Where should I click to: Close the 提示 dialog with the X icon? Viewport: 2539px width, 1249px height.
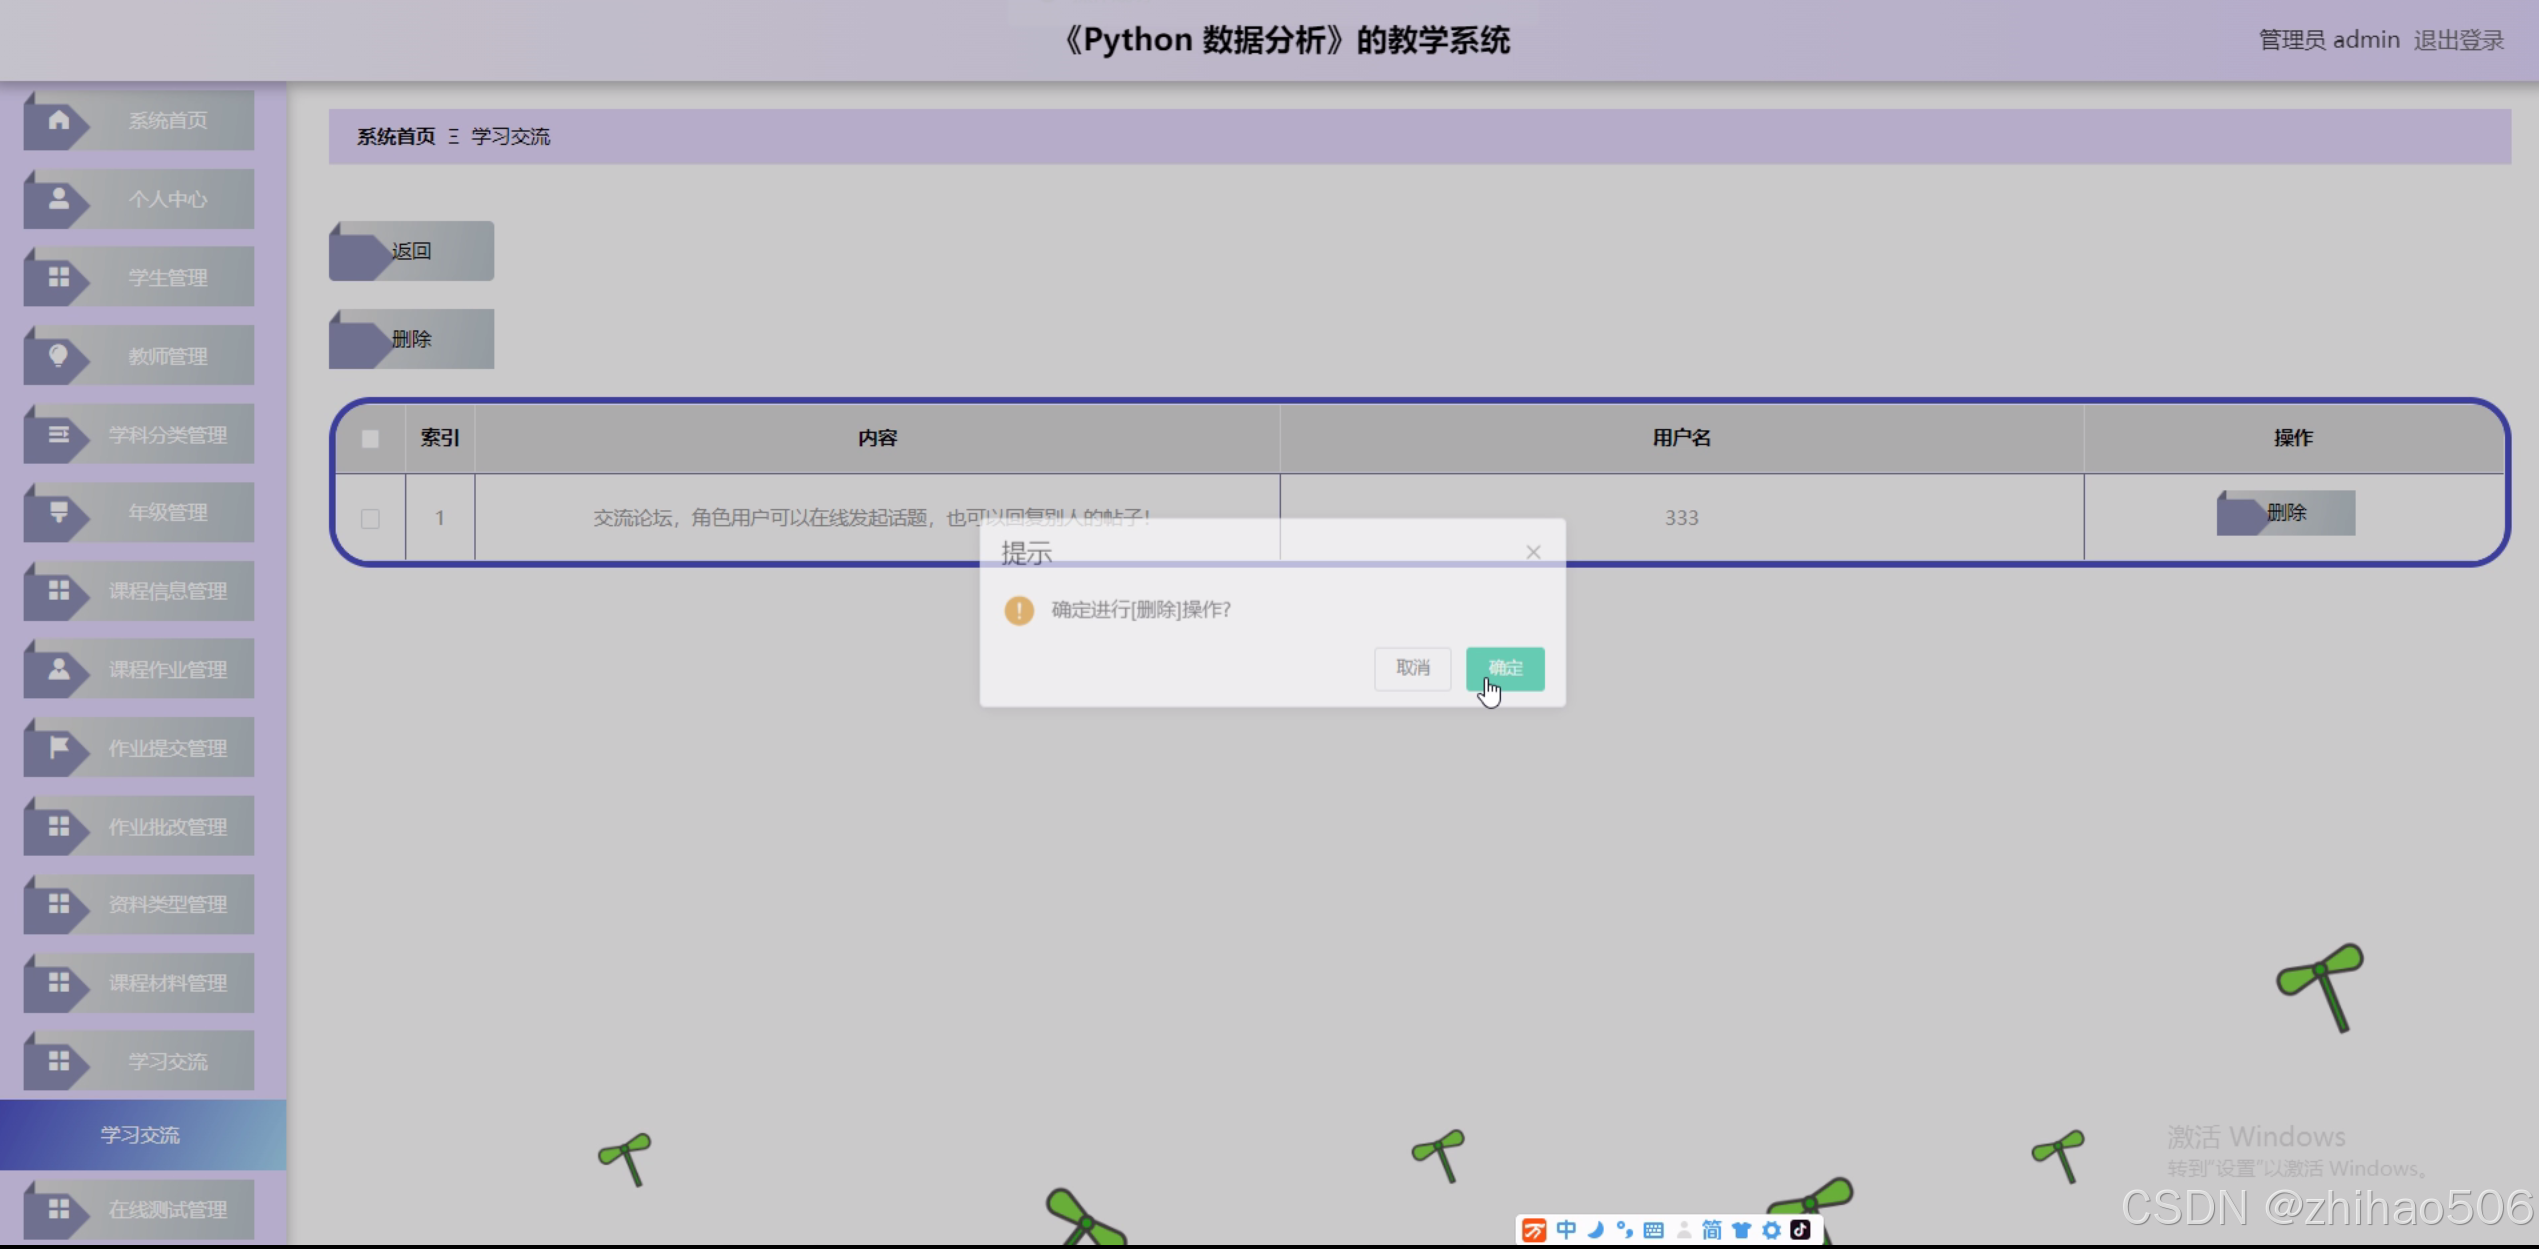(x=1533, y=551)
